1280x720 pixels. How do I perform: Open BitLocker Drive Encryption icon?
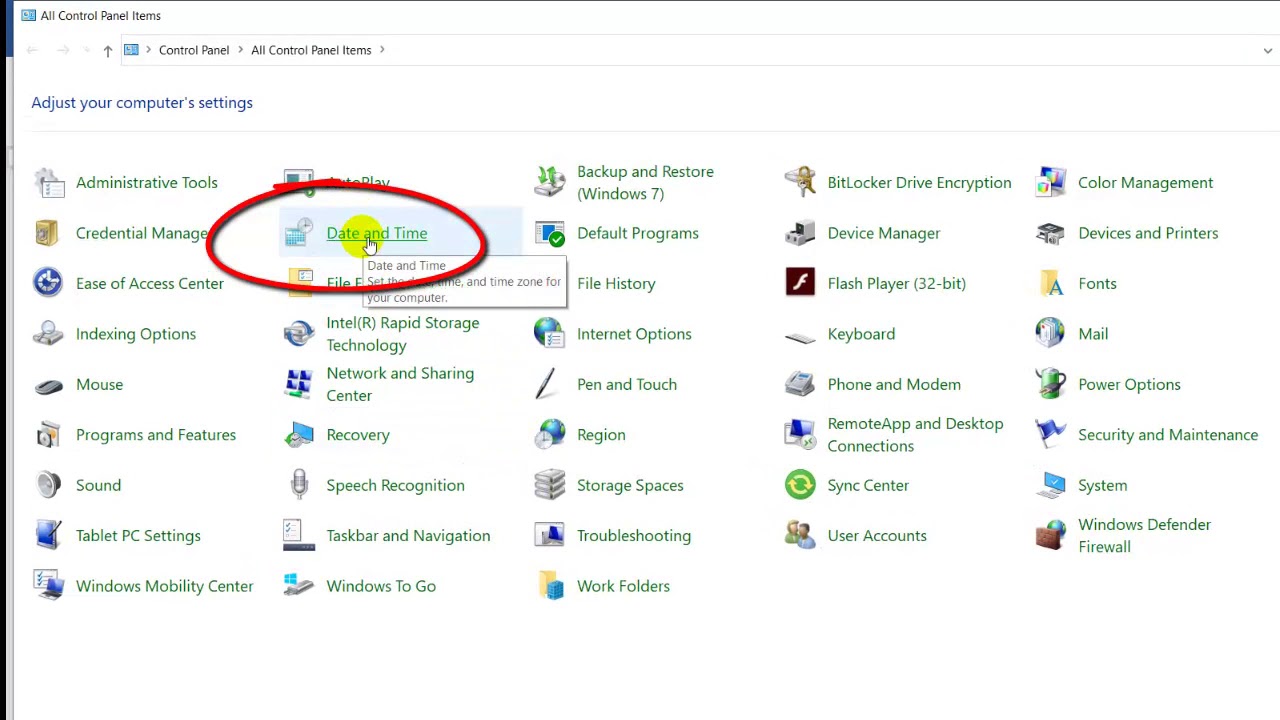[x=800, y=183]
